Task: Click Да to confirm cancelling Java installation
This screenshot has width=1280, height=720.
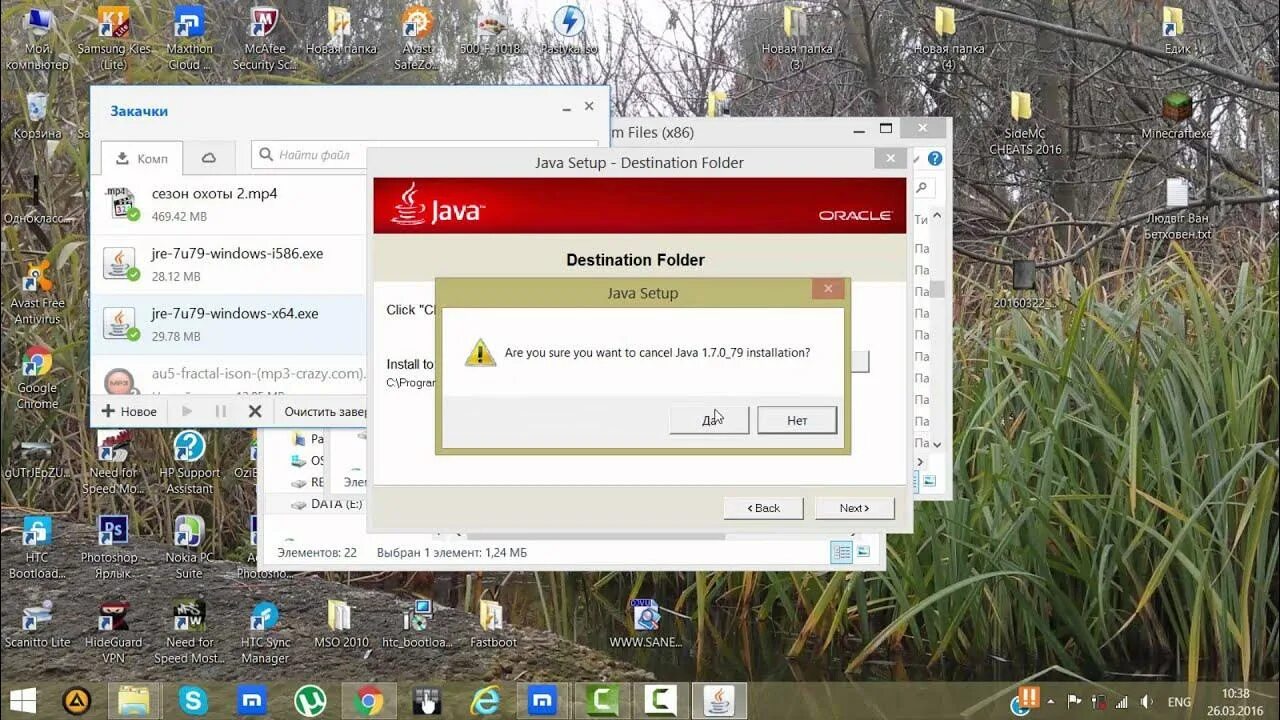Action: point(709,420)
